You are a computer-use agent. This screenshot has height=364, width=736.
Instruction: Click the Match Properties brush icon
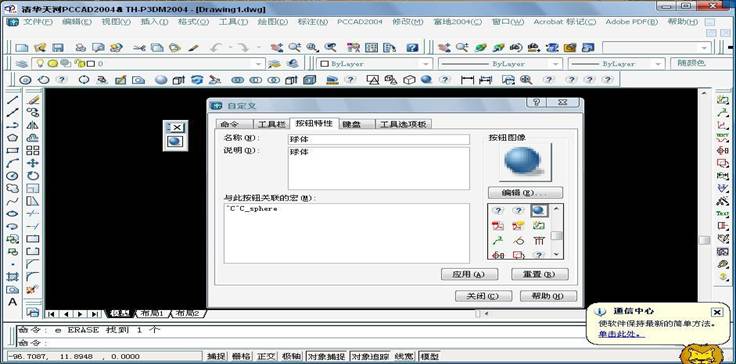coord(193,47)
